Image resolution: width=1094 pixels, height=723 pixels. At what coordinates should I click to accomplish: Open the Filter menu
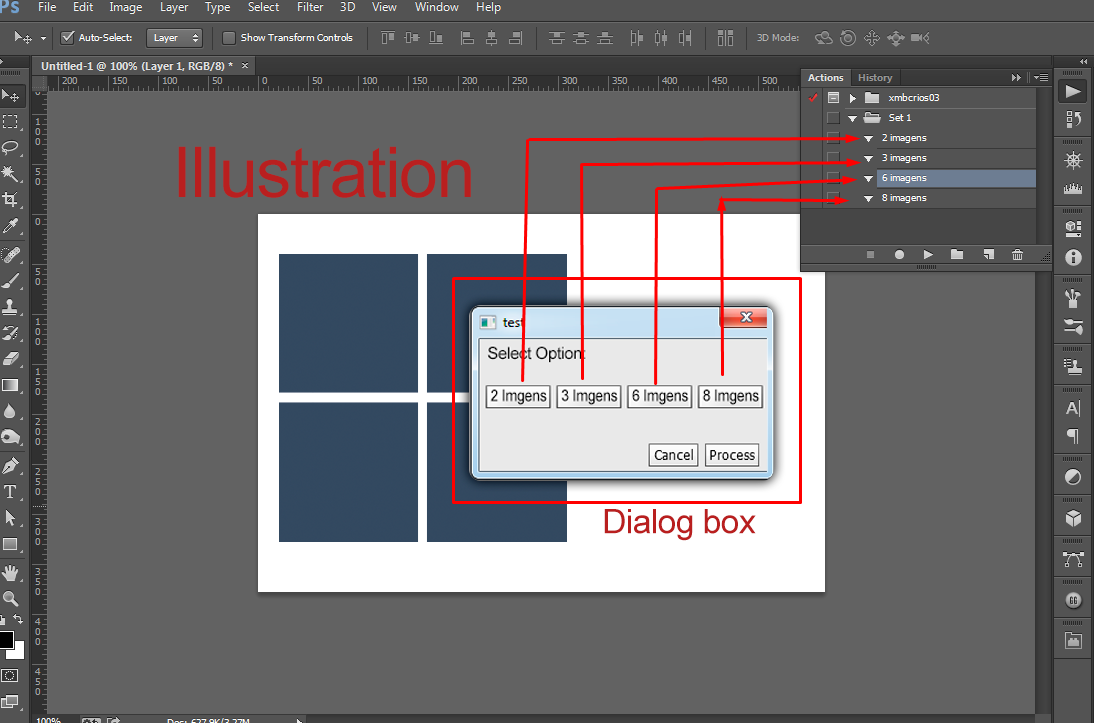pos(310,7)
